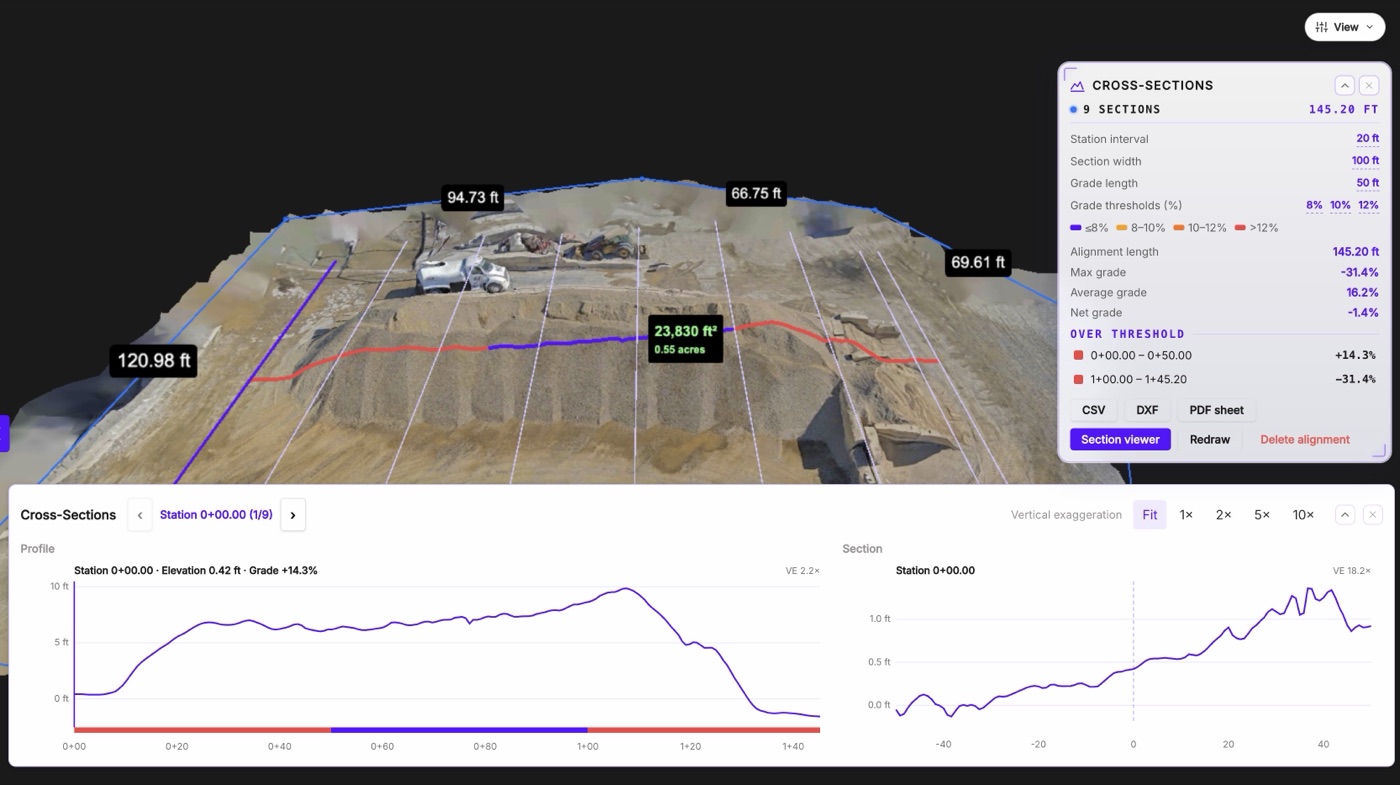Set vertical exaggeration to 1×
Screen dimensions: 1400x785
1186,515
